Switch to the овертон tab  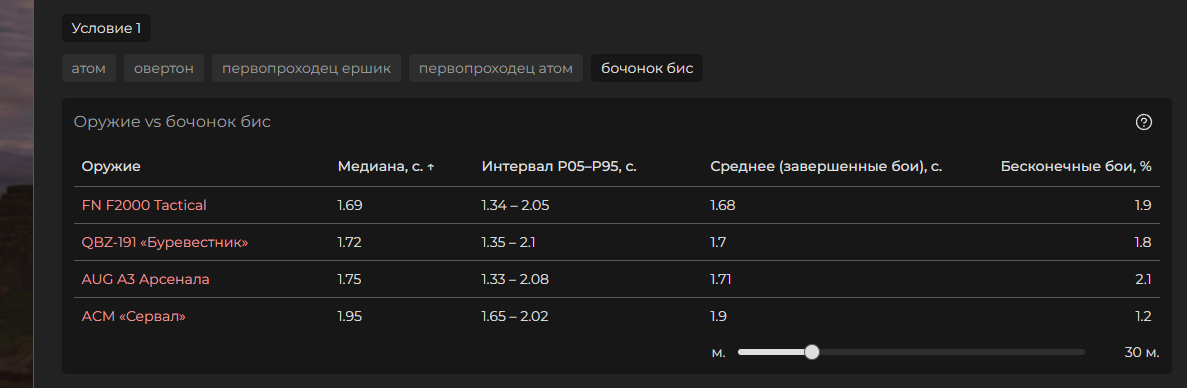coord(164,68)
